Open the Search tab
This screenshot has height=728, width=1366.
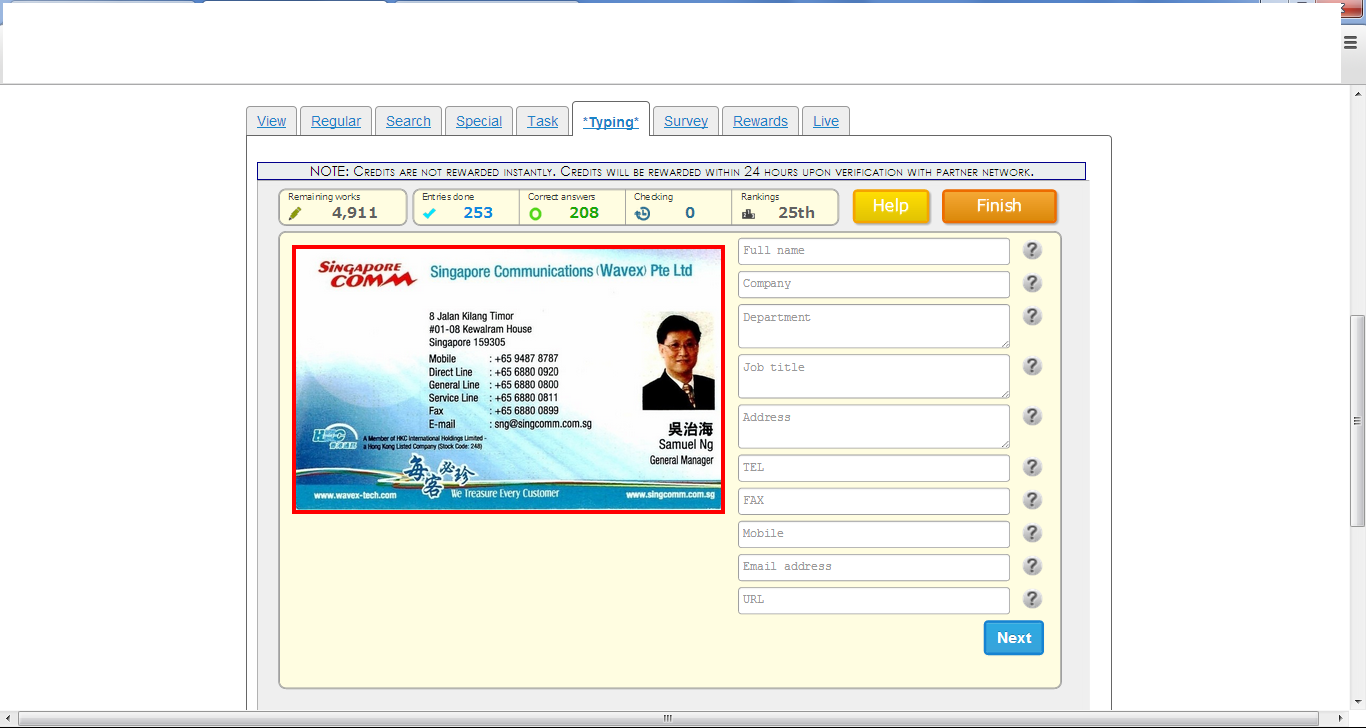click(408, 121)
